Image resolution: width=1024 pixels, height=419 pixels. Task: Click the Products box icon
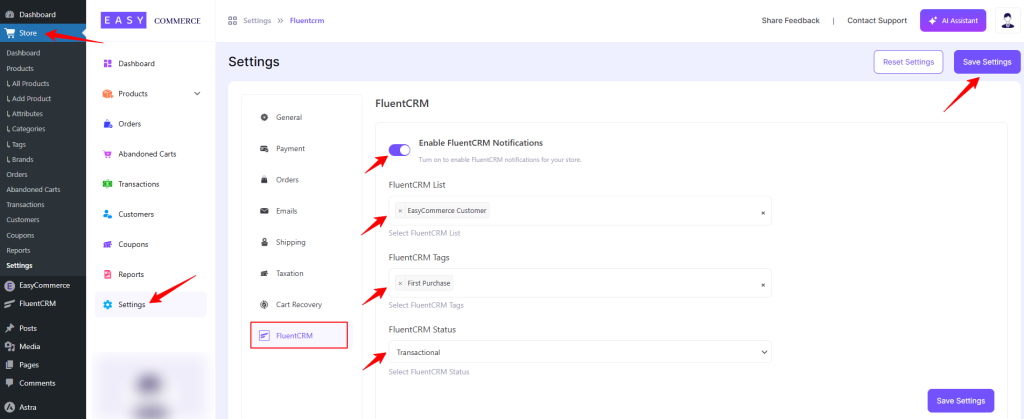[x=108, y=93]
